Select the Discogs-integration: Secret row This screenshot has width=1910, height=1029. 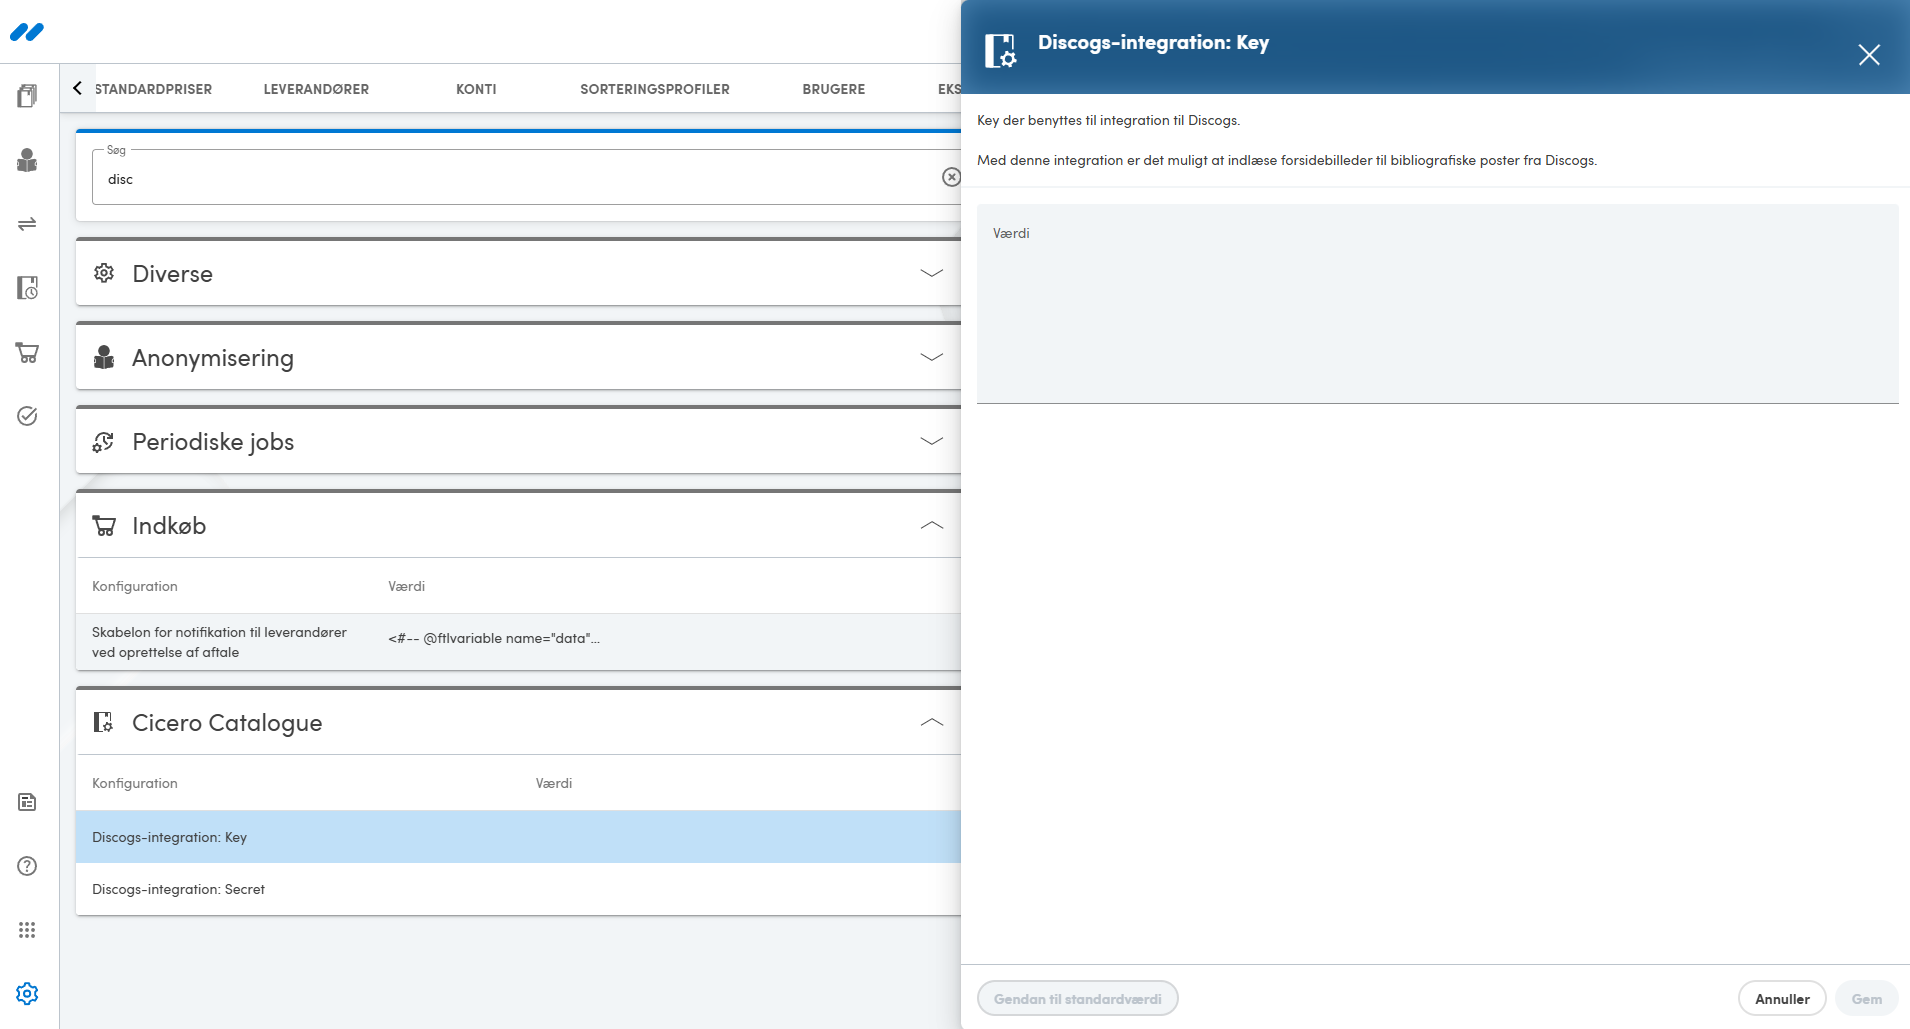tap(518, 889)
